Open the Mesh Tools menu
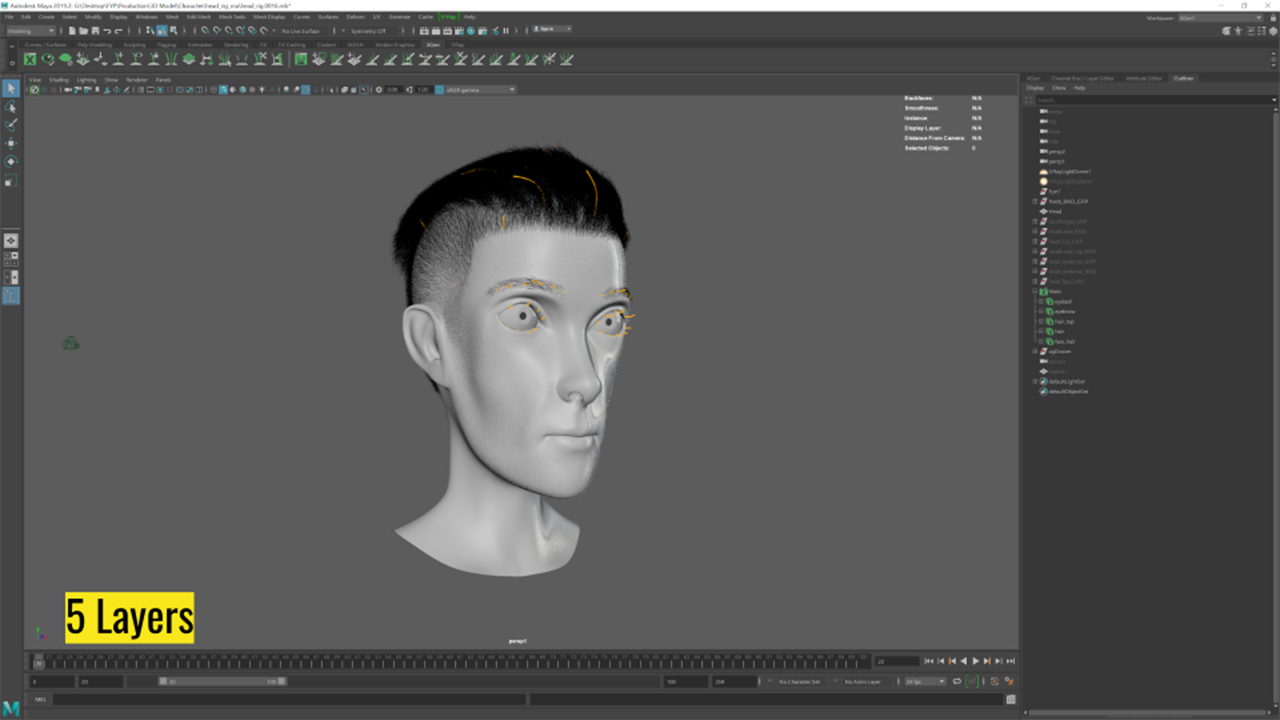The height and width of the screenshot is (720, 1280). tap(231, 17)
